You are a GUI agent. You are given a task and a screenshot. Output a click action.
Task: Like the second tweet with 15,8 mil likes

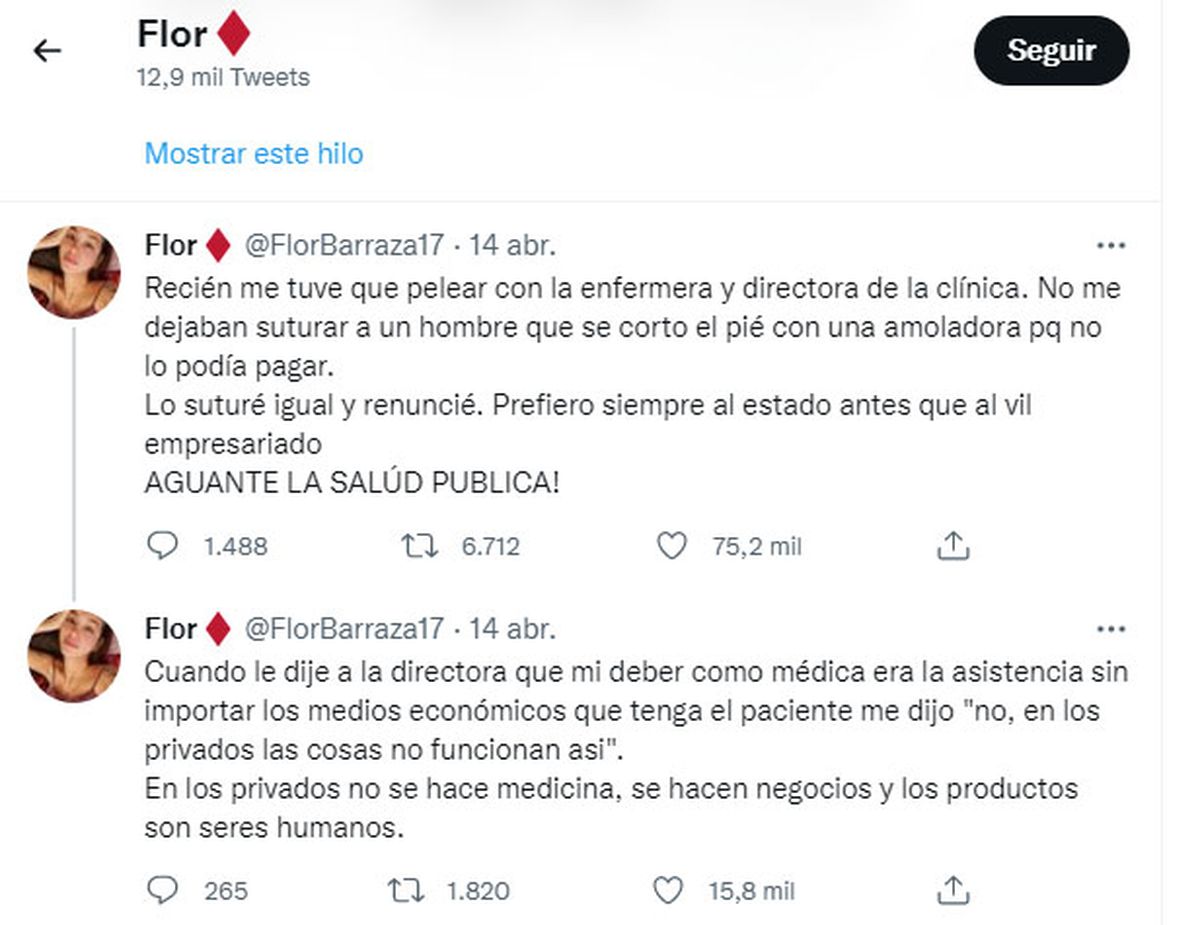667,890
